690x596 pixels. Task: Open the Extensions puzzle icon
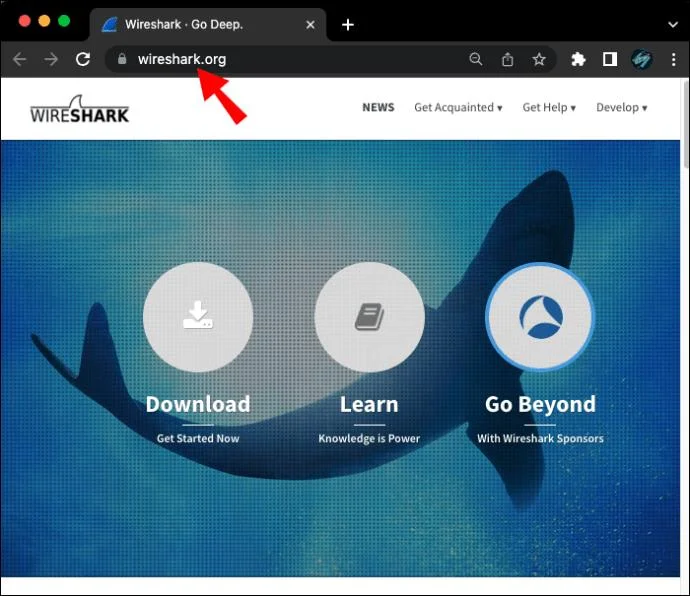(x=578, y=59)
